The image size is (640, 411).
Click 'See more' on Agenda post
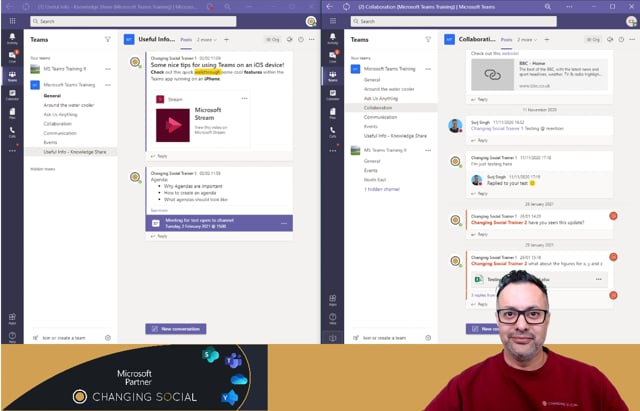click(x=159, y=210)
